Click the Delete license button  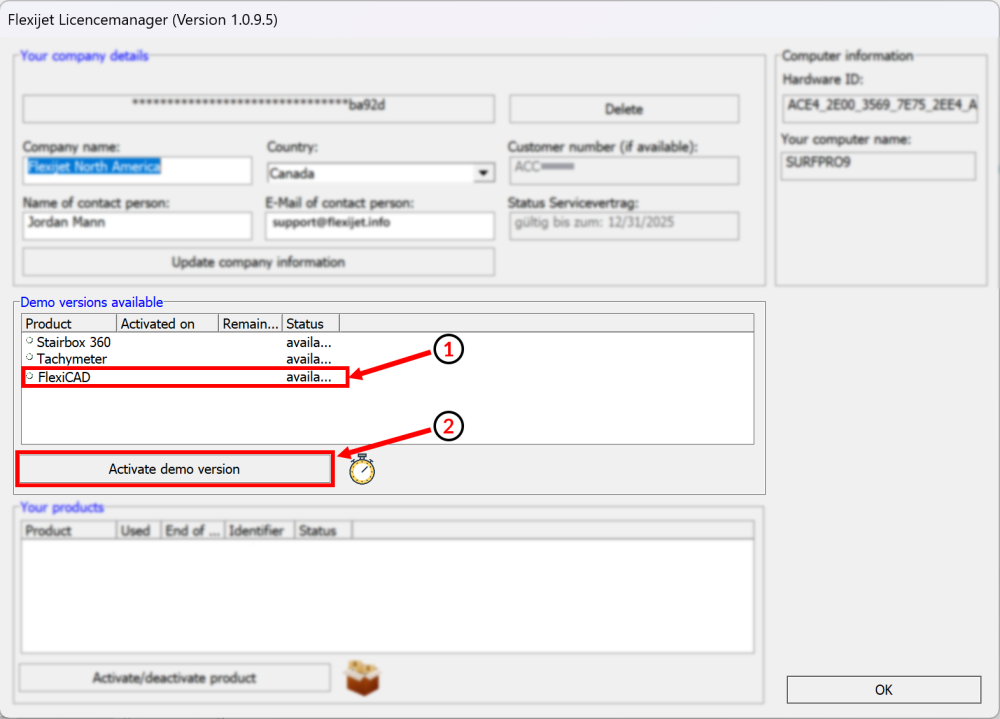pos(624,109)
